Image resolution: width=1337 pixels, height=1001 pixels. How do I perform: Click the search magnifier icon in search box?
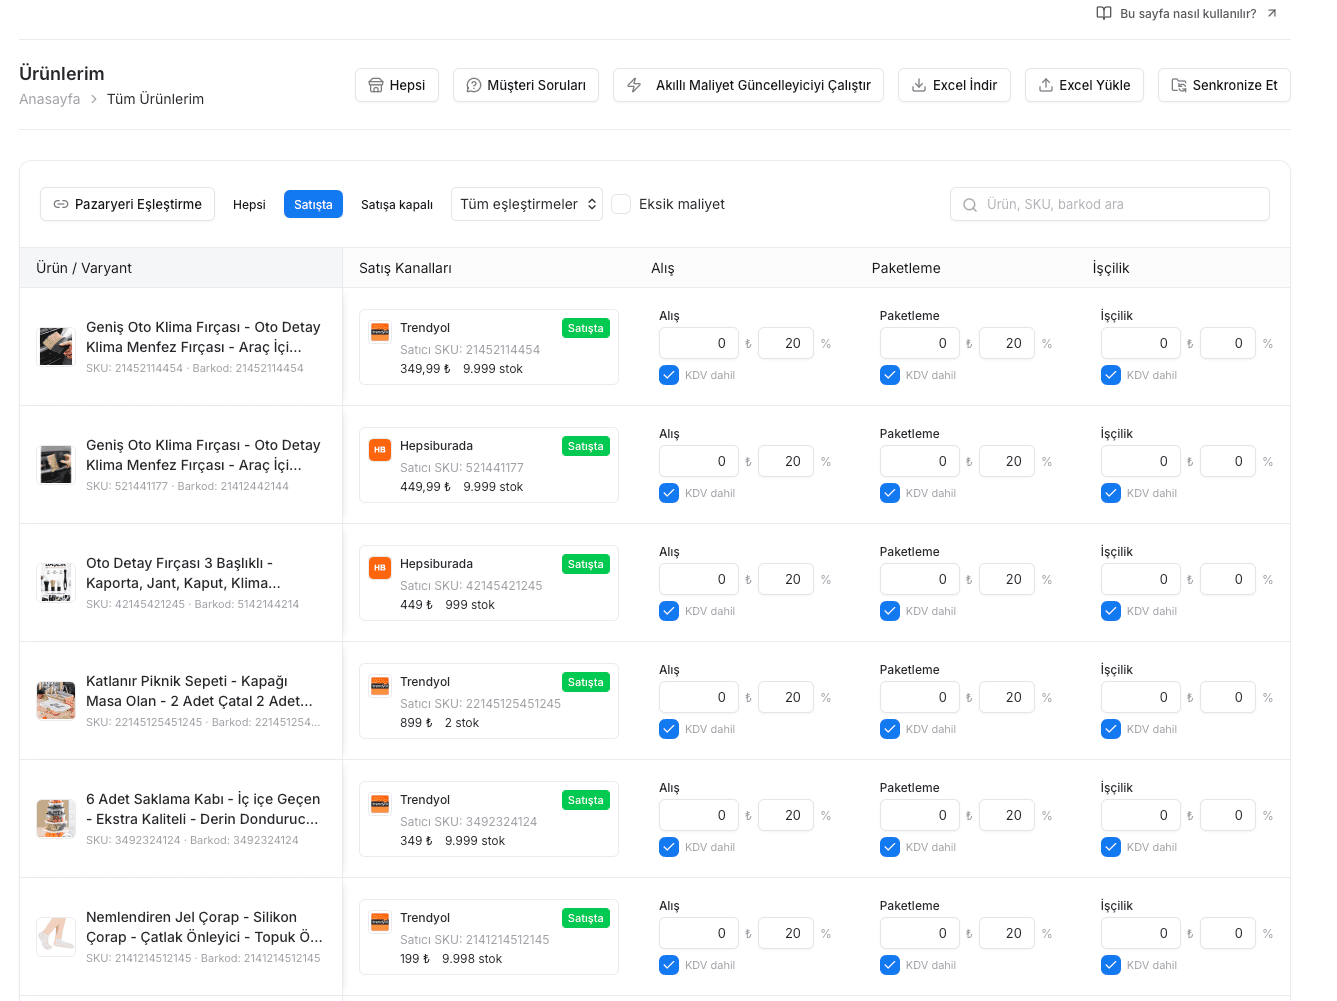970,205
